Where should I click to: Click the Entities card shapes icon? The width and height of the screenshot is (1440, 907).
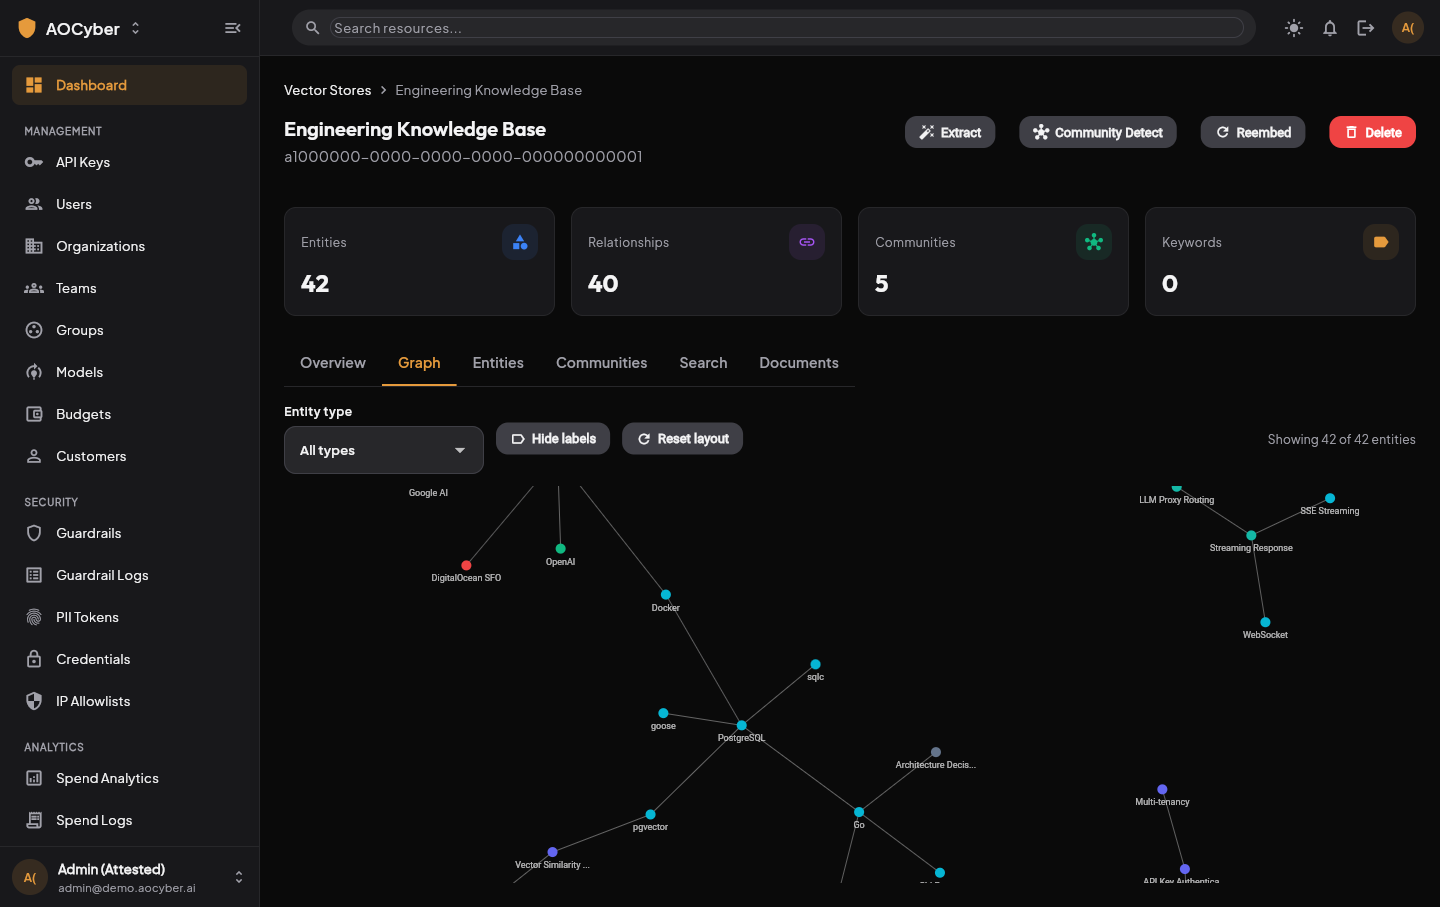[x=520, y=242]
